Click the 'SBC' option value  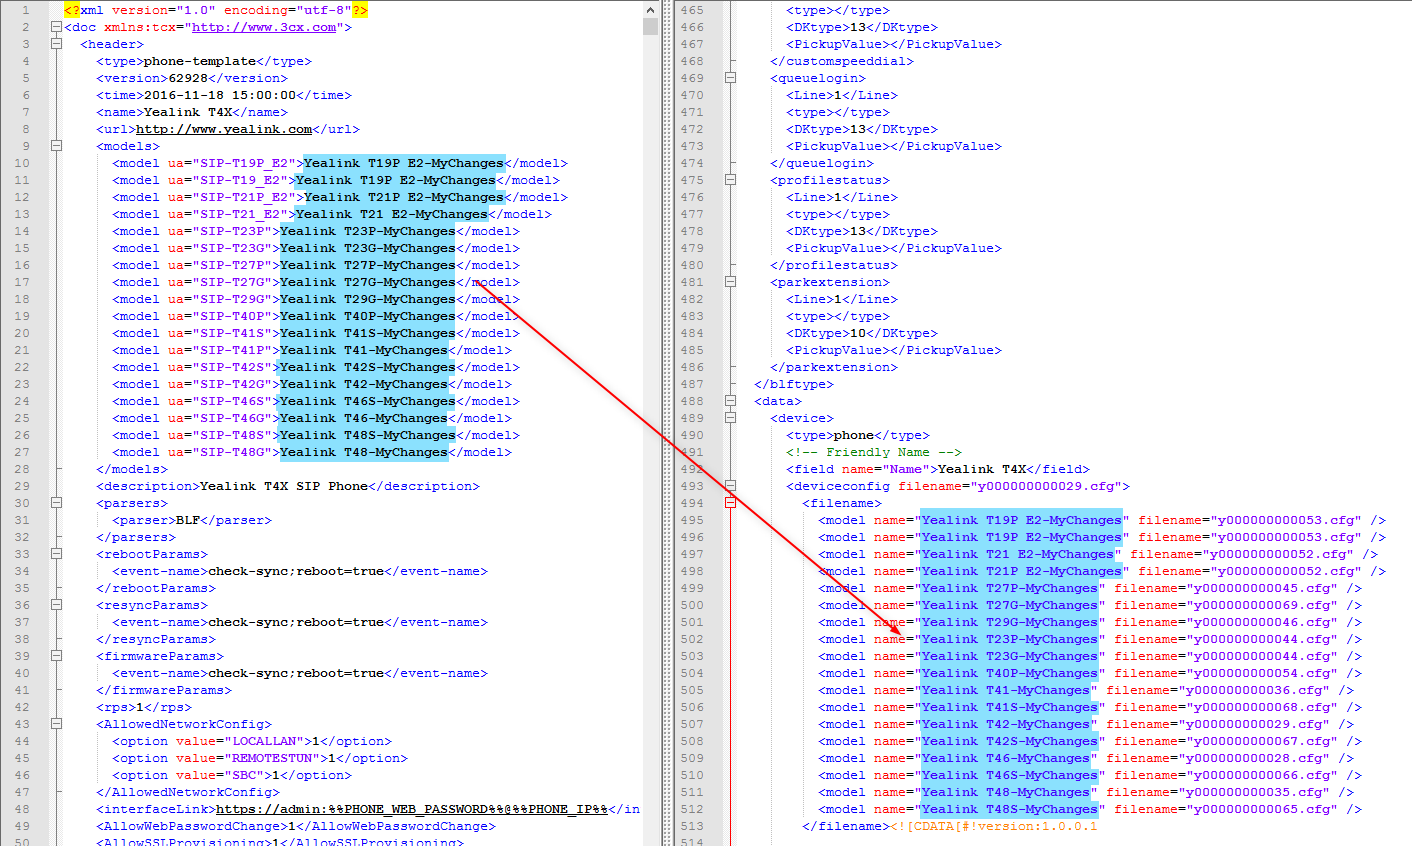click(244, 775)
